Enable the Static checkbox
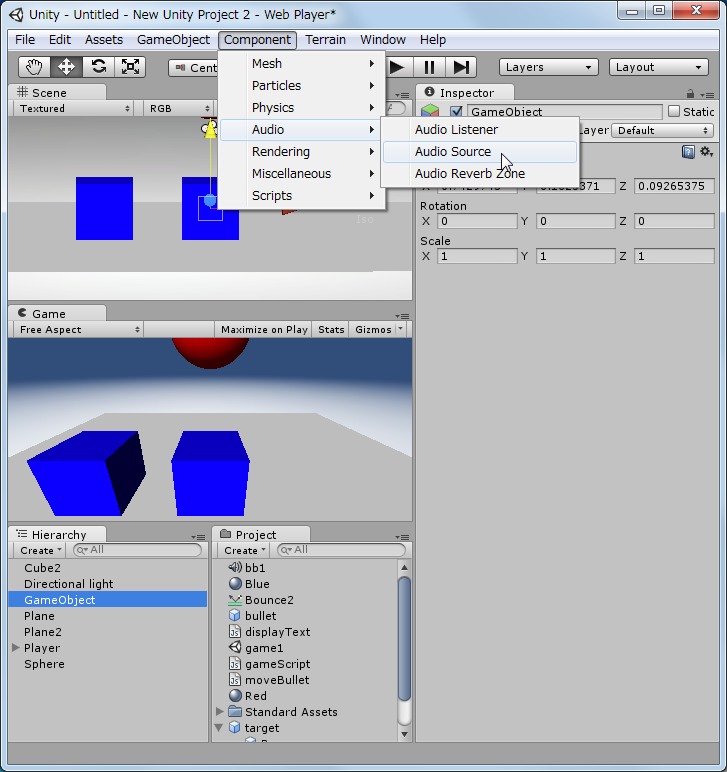 (x=674, y=112)
